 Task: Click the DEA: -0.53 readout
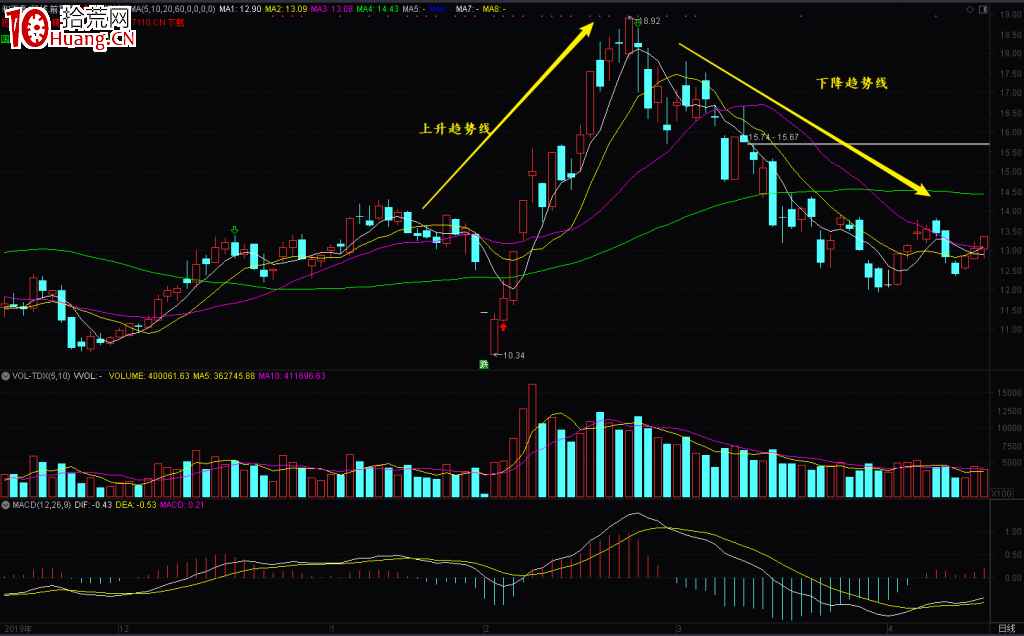[136, 505]
